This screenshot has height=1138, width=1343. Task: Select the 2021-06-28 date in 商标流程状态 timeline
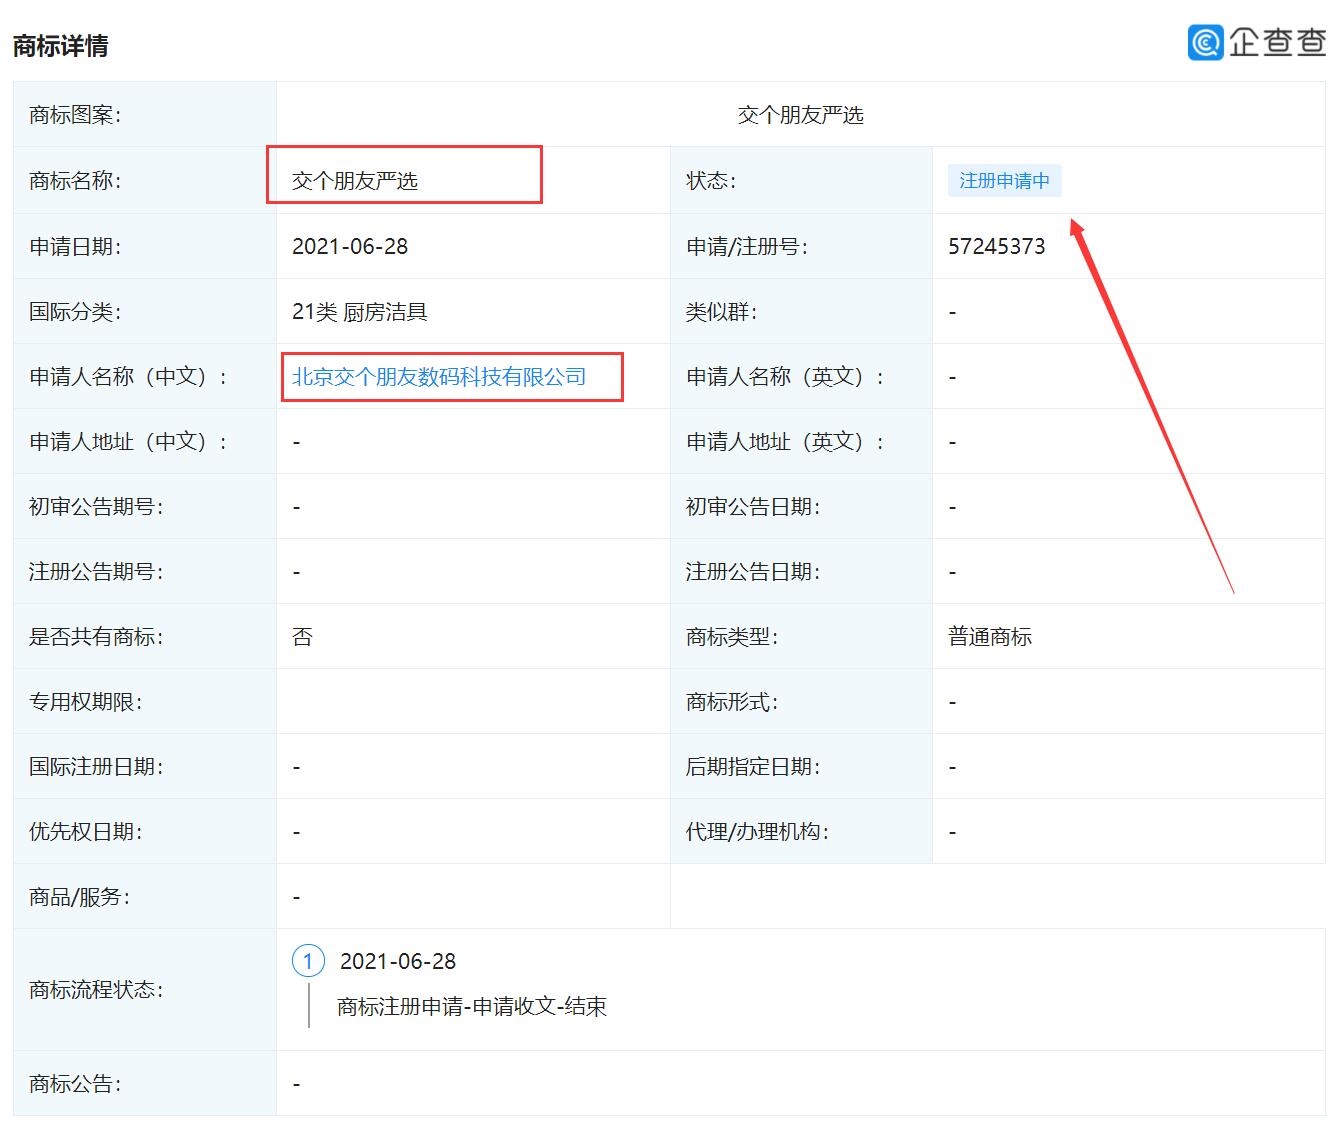coord(398,961)
